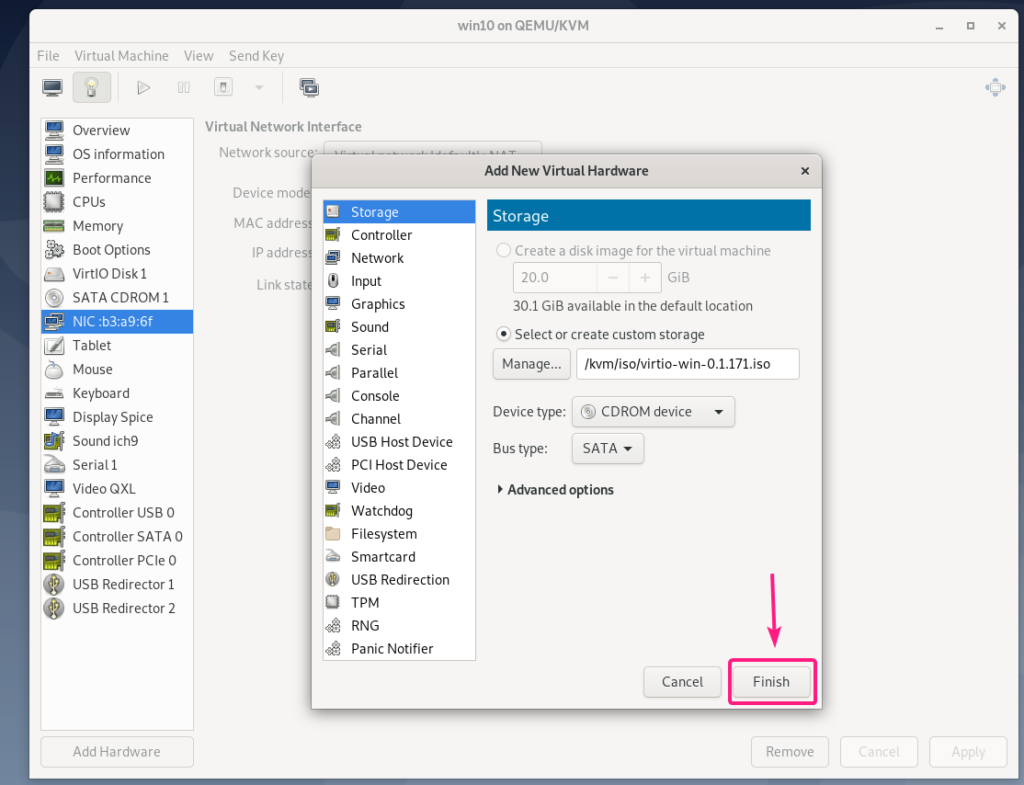Choose Graphics hardware type in dialog
The width and height of the screenshot is (1024, 785).
tap(399, 304)
